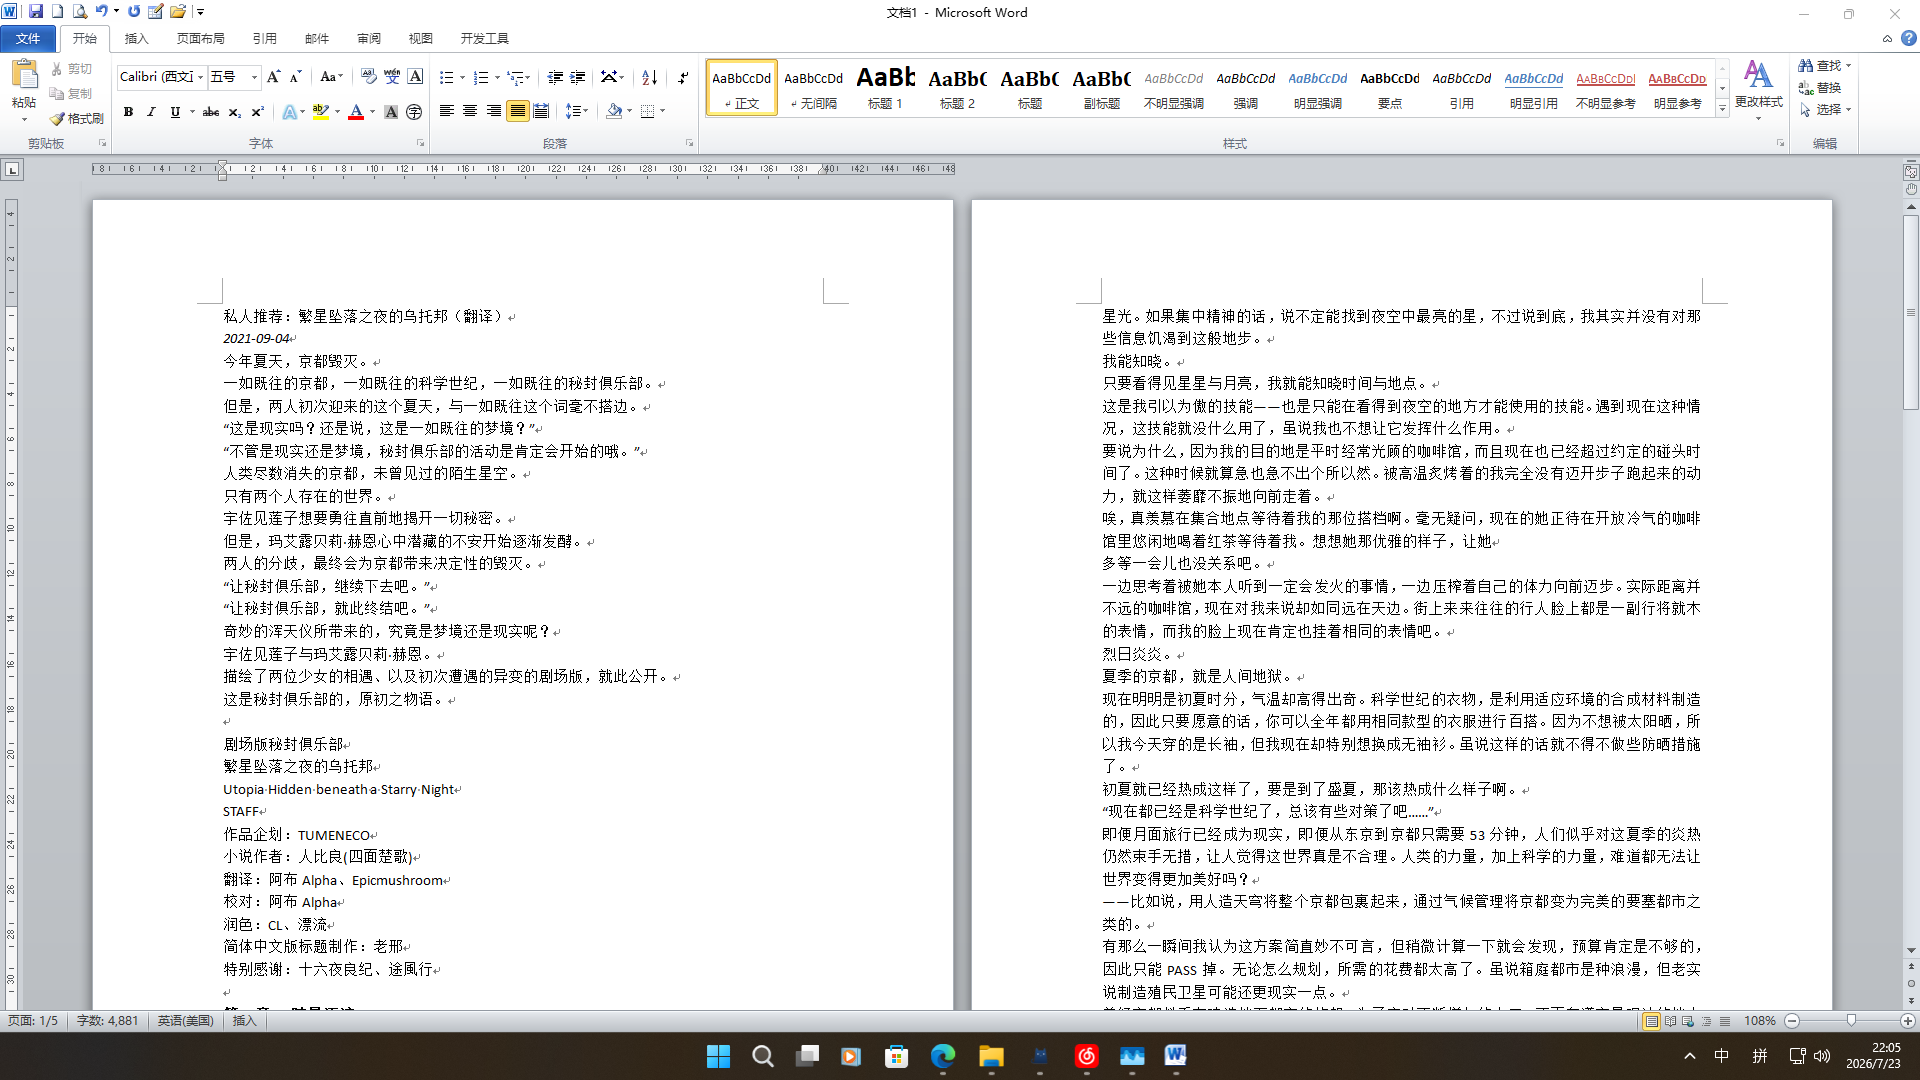
Task: Open font dialog launcher
Action: click(x=420, y=143)
